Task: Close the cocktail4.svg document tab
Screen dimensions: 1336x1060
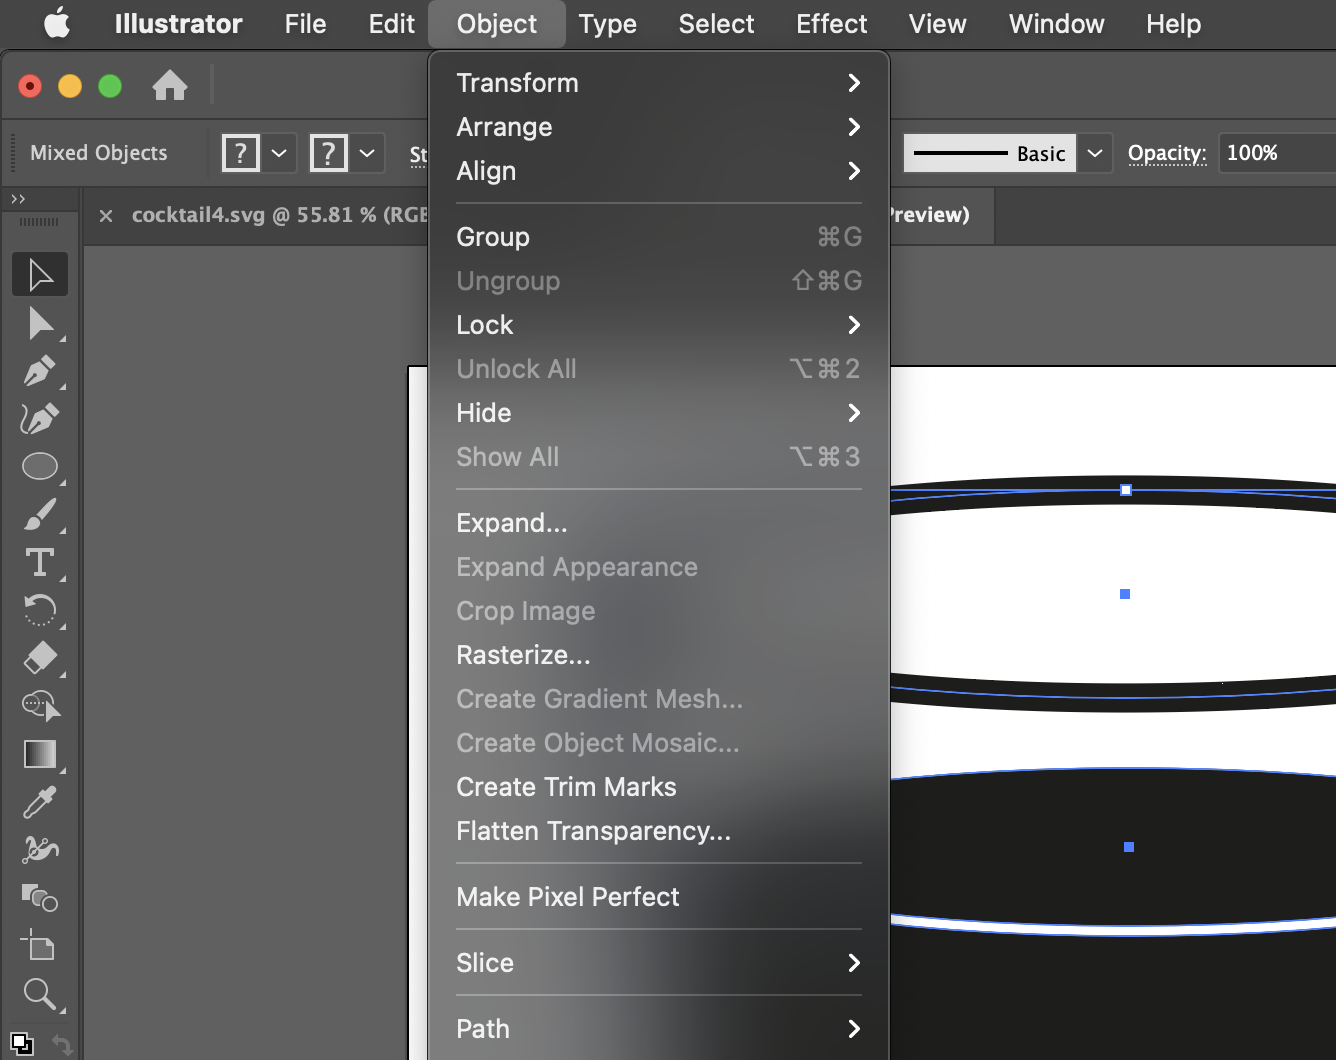Action: pyautogui.click(x=106, y=215)
